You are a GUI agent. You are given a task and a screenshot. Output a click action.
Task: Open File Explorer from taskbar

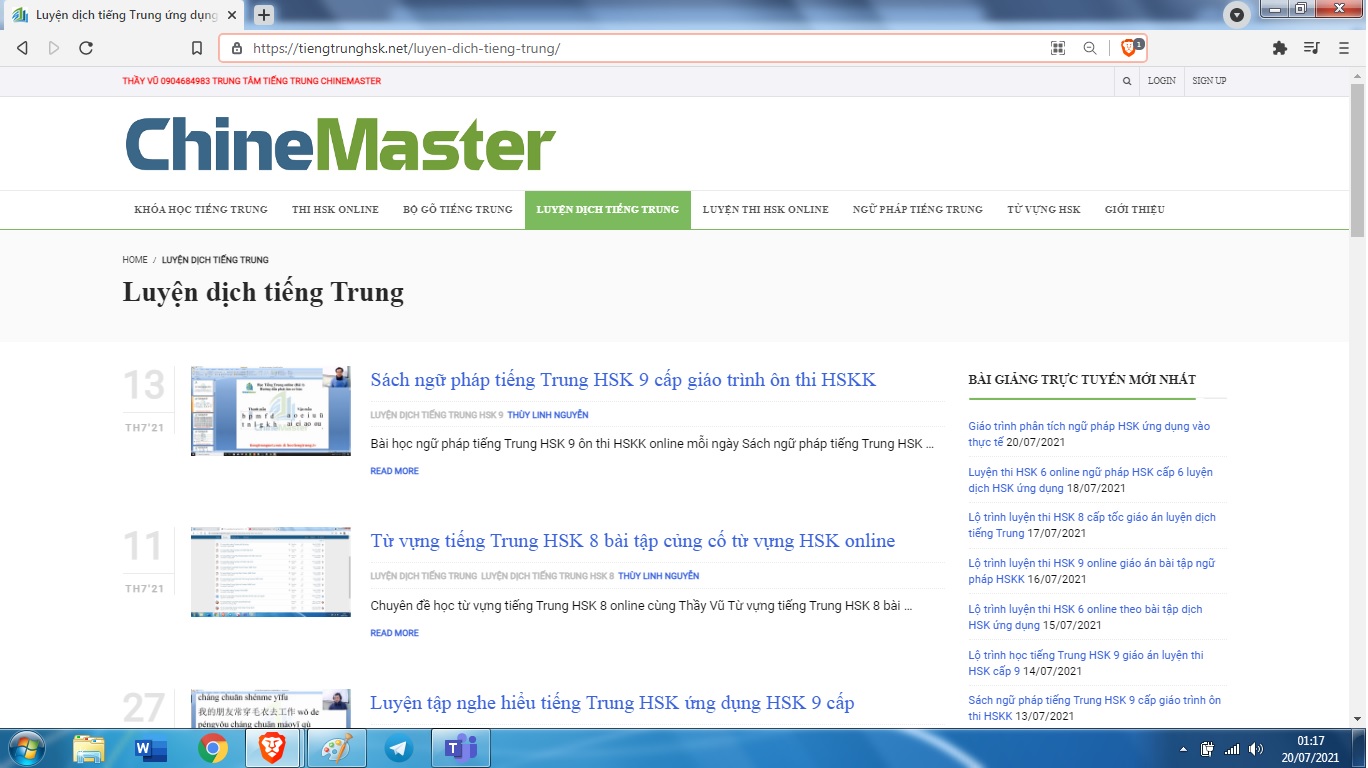89,748
